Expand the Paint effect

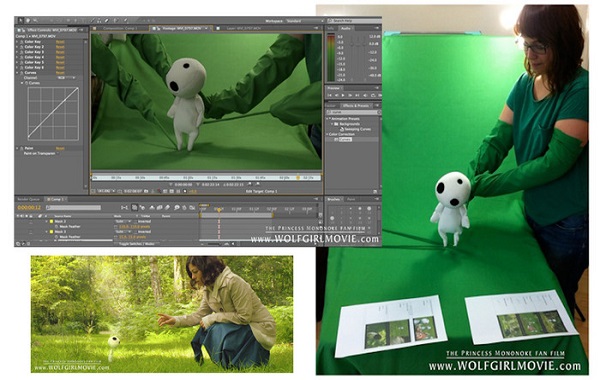tap(17, 148)
